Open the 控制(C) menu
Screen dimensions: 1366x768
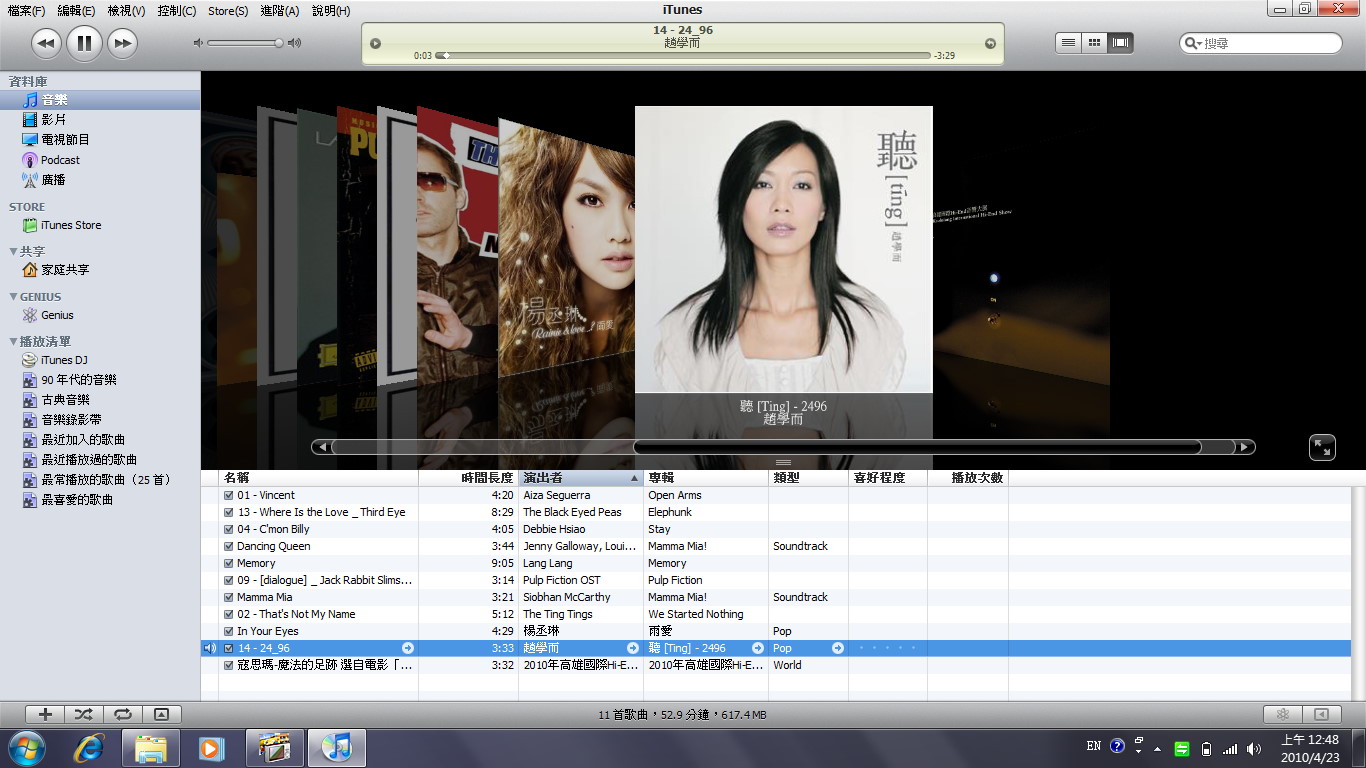coord(177,11)
